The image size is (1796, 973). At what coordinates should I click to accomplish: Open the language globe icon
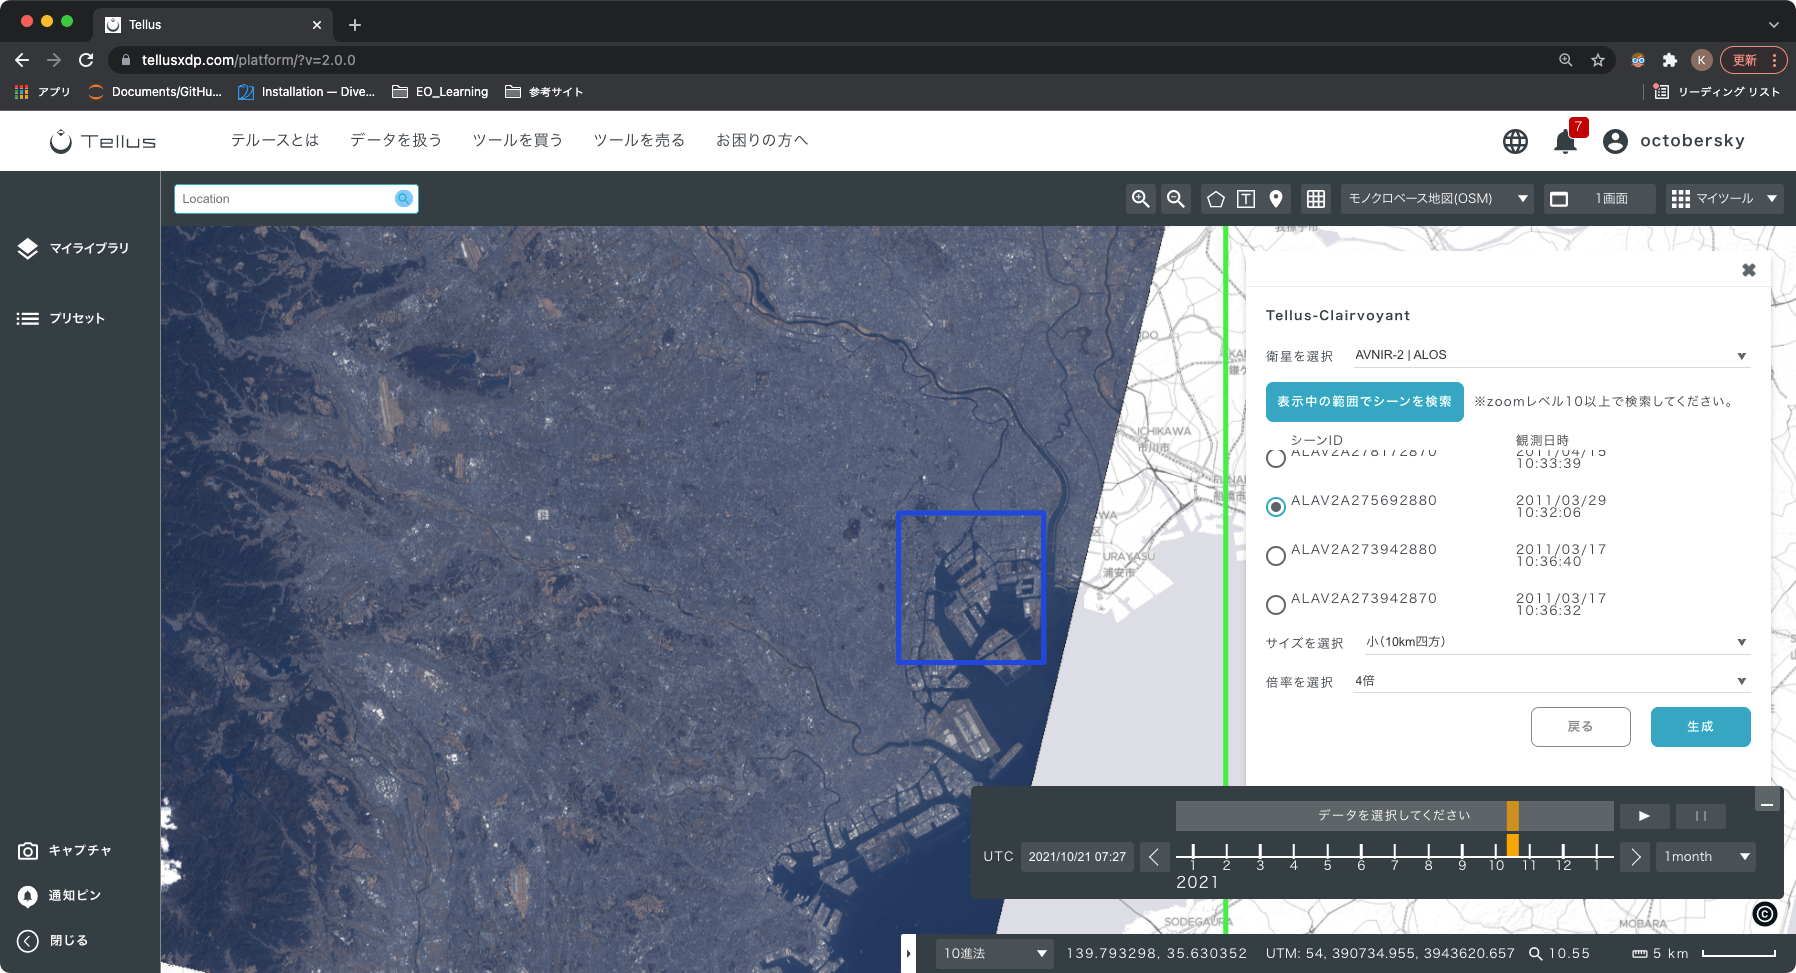[1515, 141]
